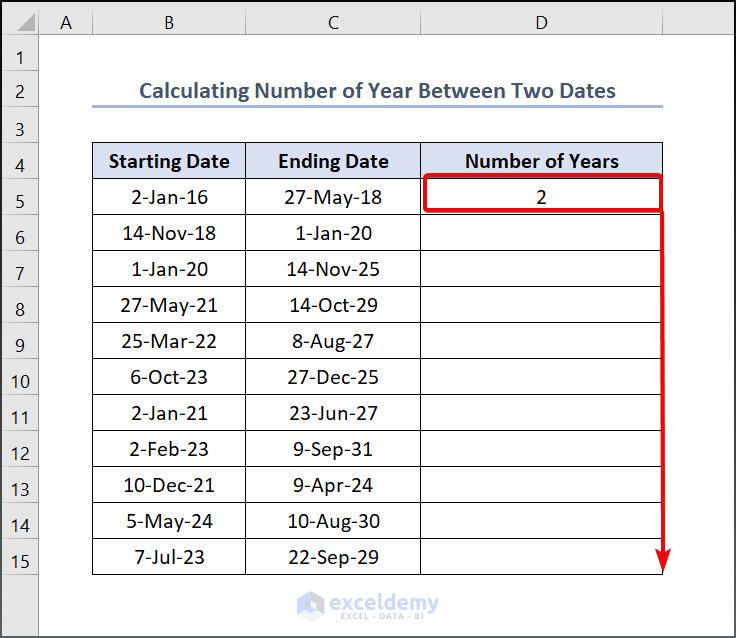Select column D header
This screenshot has height=638, width=736.
[541, 22]
